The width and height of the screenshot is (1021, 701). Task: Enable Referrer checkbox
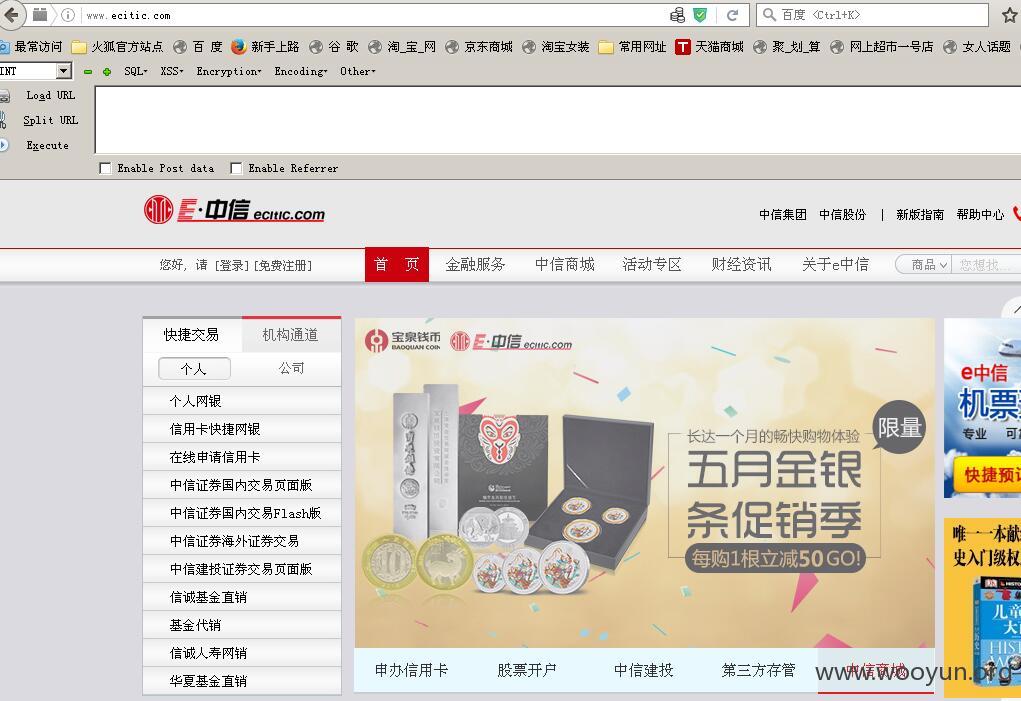tap(236, 169)
